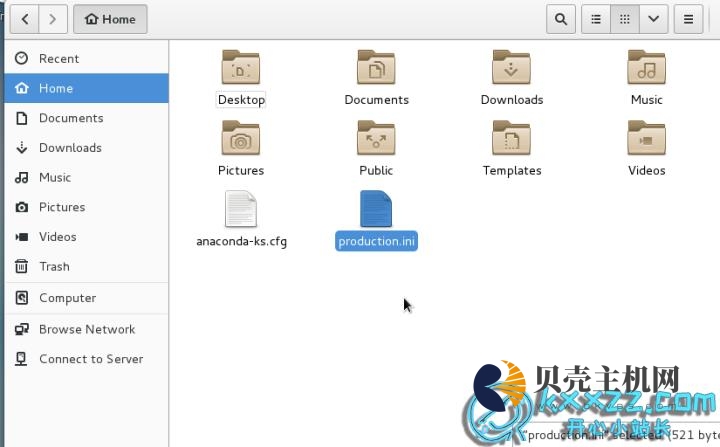The height and width of the screenshot is (447, 720).
Task: Select the Music folder icon
Action: coord(646,68)
